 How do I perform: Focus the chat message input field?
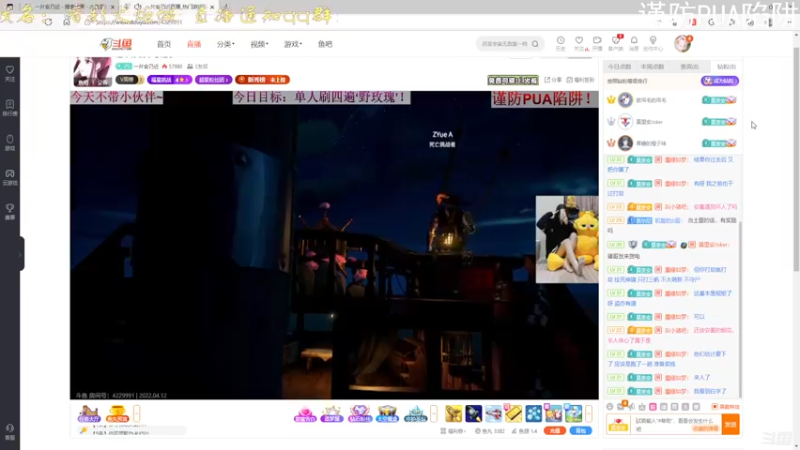click(677, 424)
